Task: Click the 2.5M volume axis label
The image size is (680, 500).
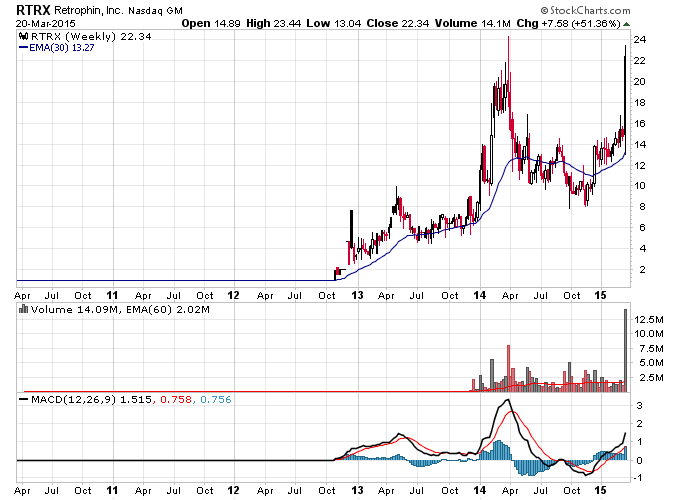Action: coord(651,378)
